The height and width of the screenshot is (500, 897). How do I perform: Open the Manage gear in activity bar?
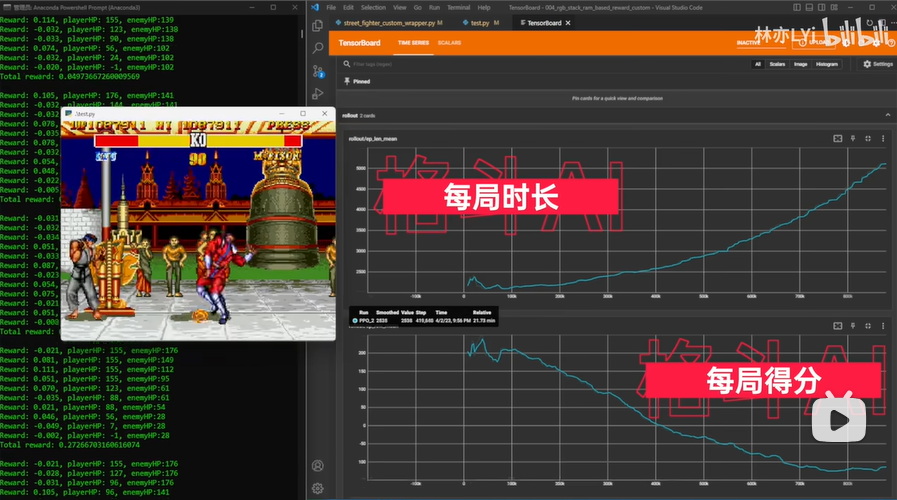coord(317,488)
